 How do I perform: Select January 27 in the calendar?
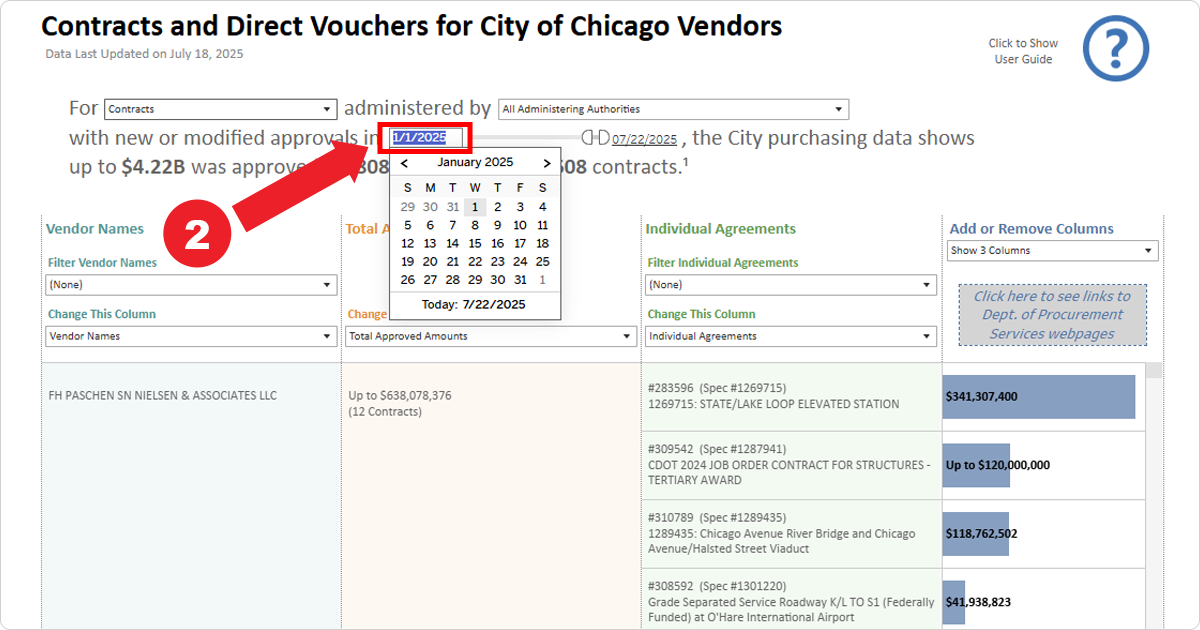pos(430,279)
